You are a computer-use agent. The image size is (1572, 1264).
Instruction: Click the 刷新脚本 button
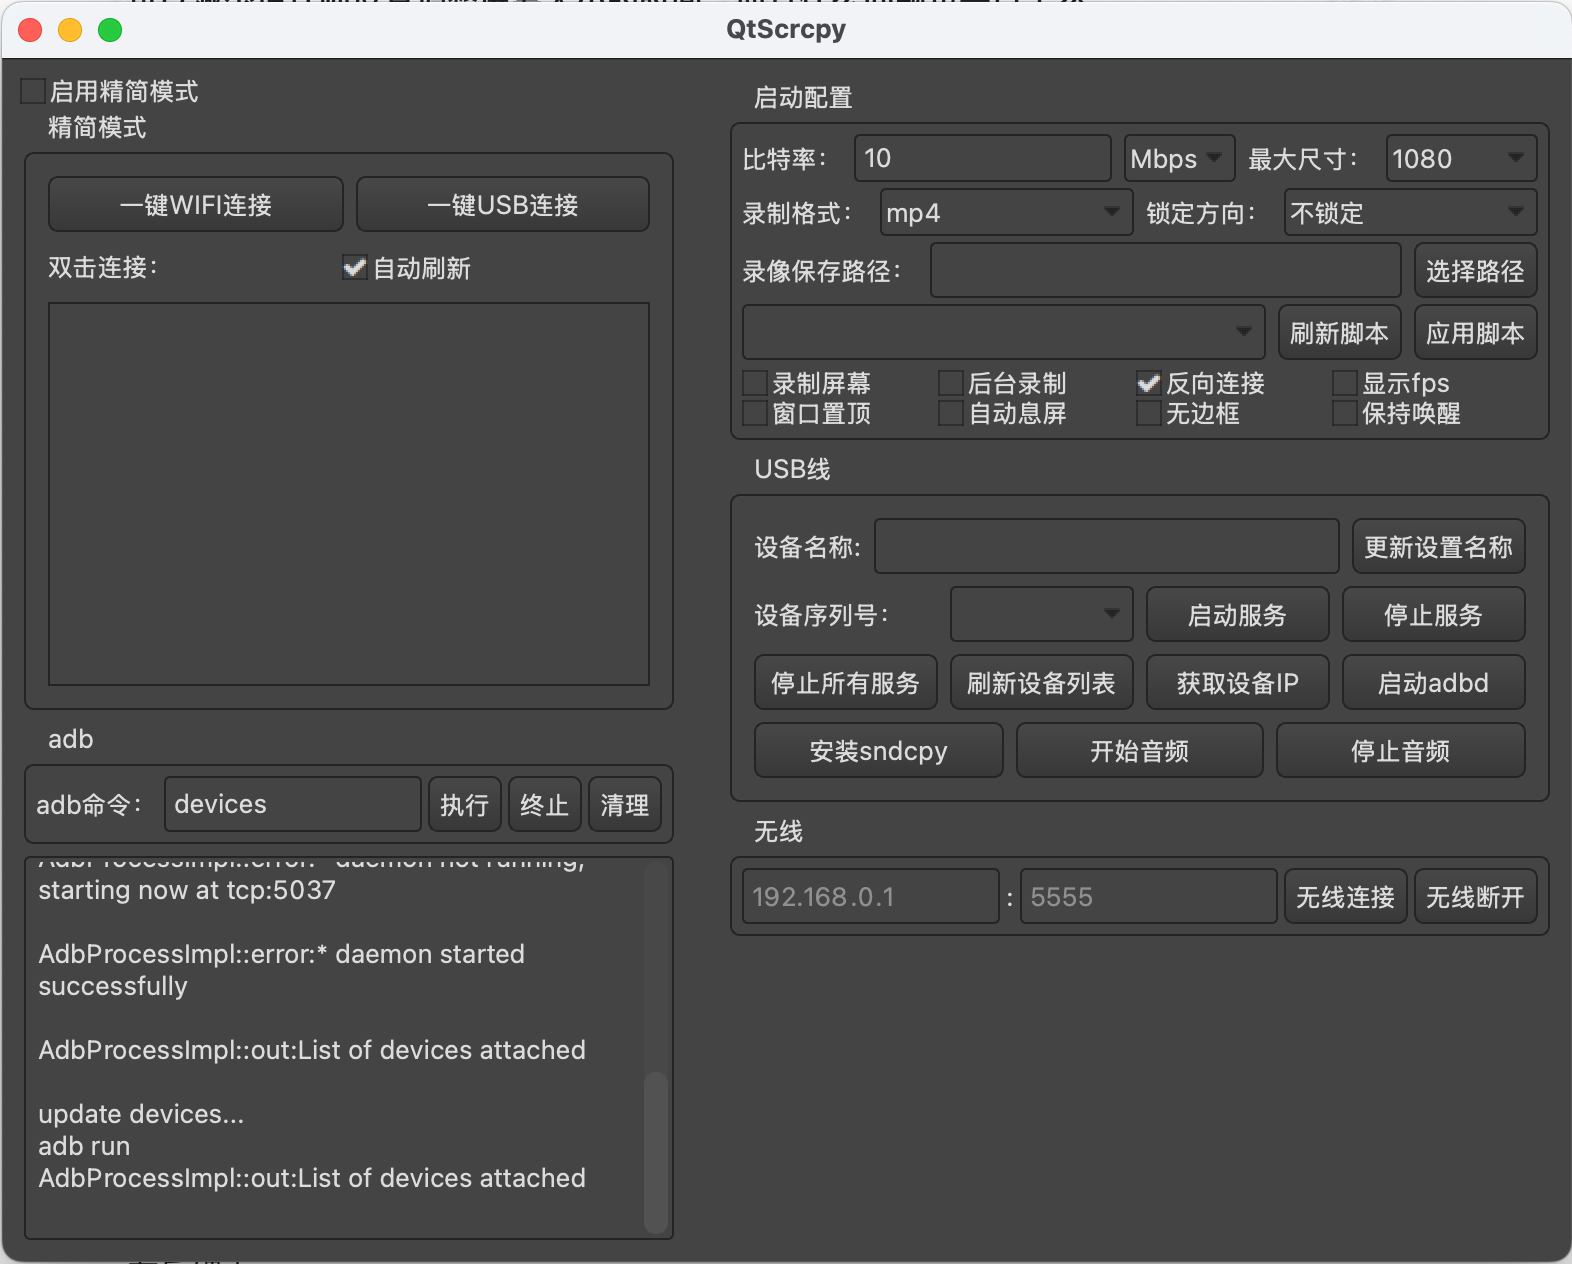pos(1340,333)
